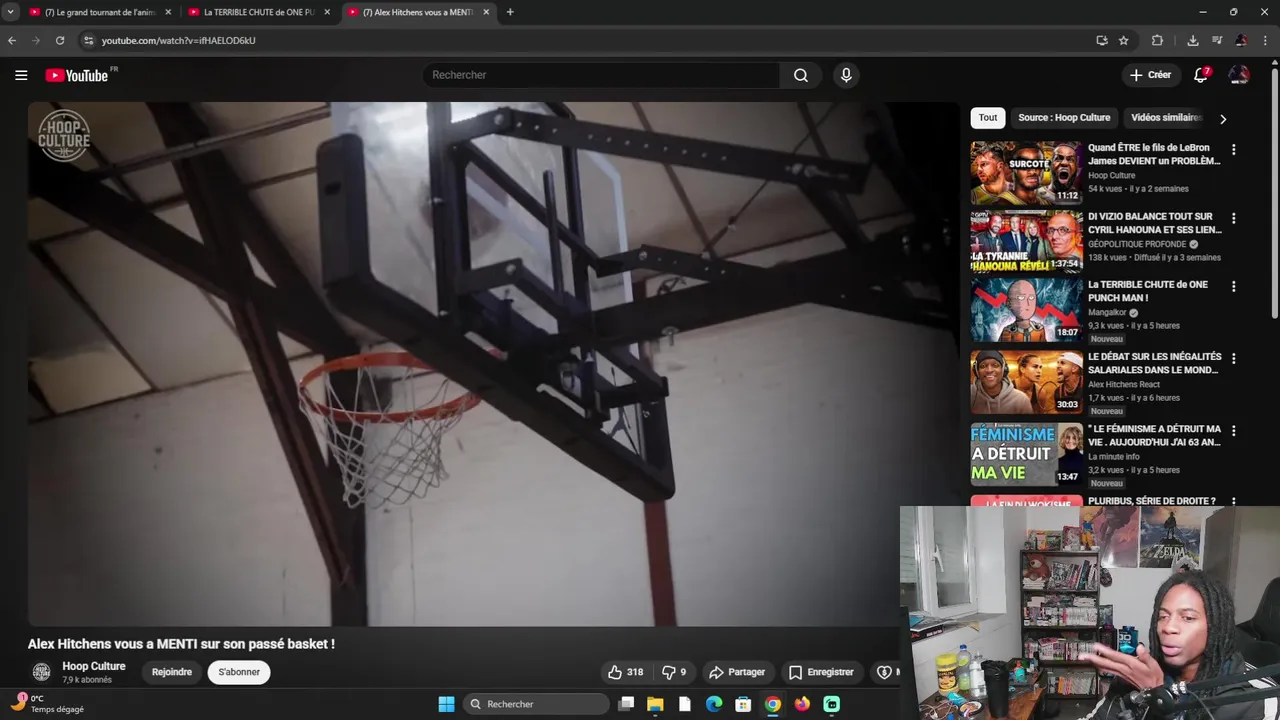Open the Chrome three-dot menu

click(x=1266, y=40)
